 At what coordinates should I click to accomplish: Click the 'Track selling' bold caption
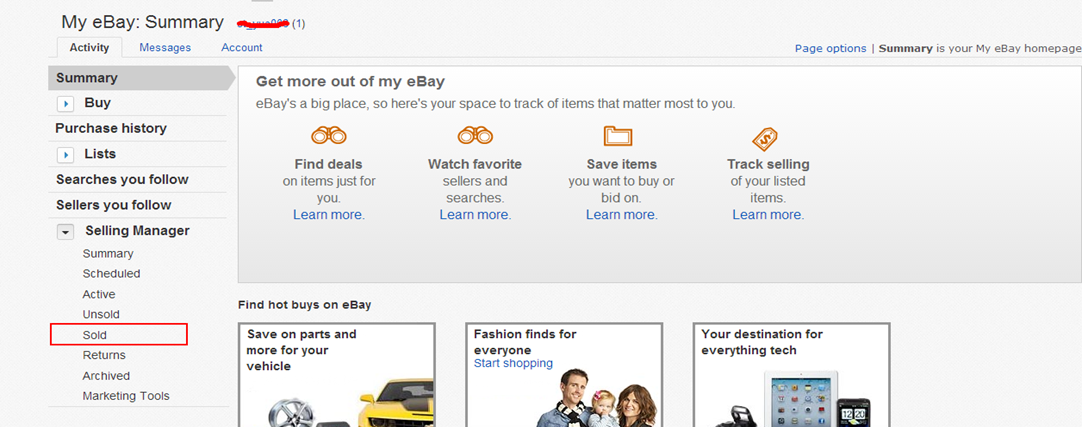pyautogui.click(x=768, y=164)
